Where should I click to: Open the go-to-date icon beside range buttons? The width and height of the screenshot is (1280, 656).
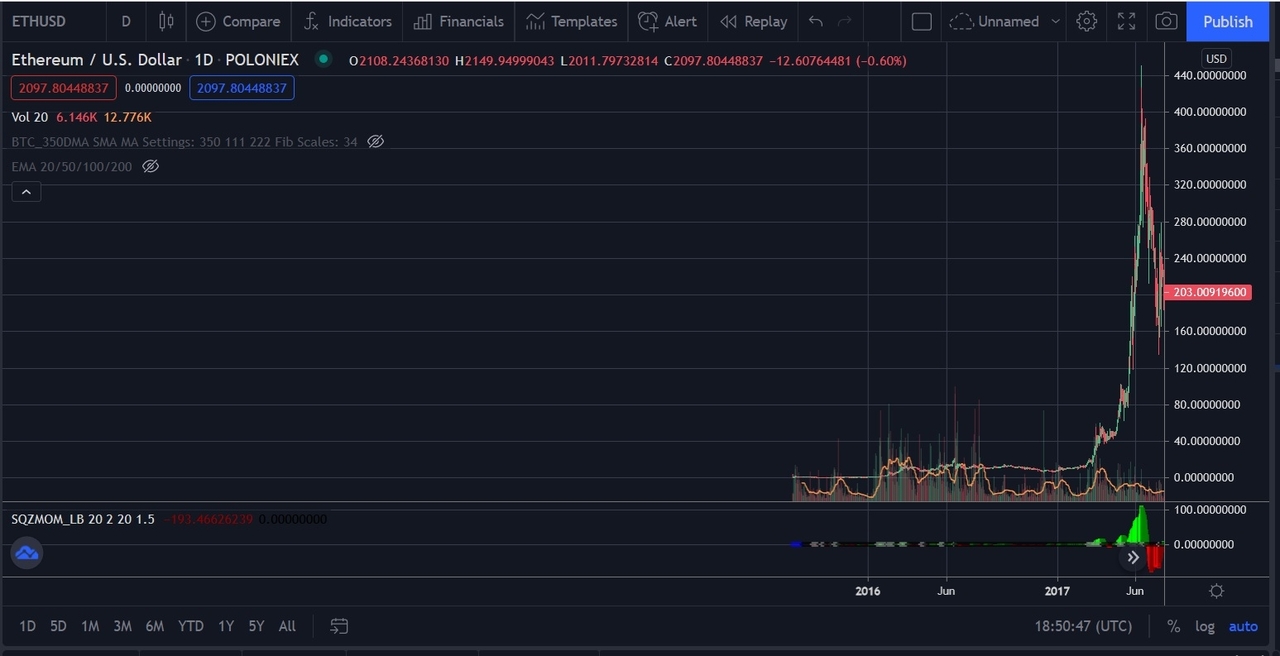(339, 626)
